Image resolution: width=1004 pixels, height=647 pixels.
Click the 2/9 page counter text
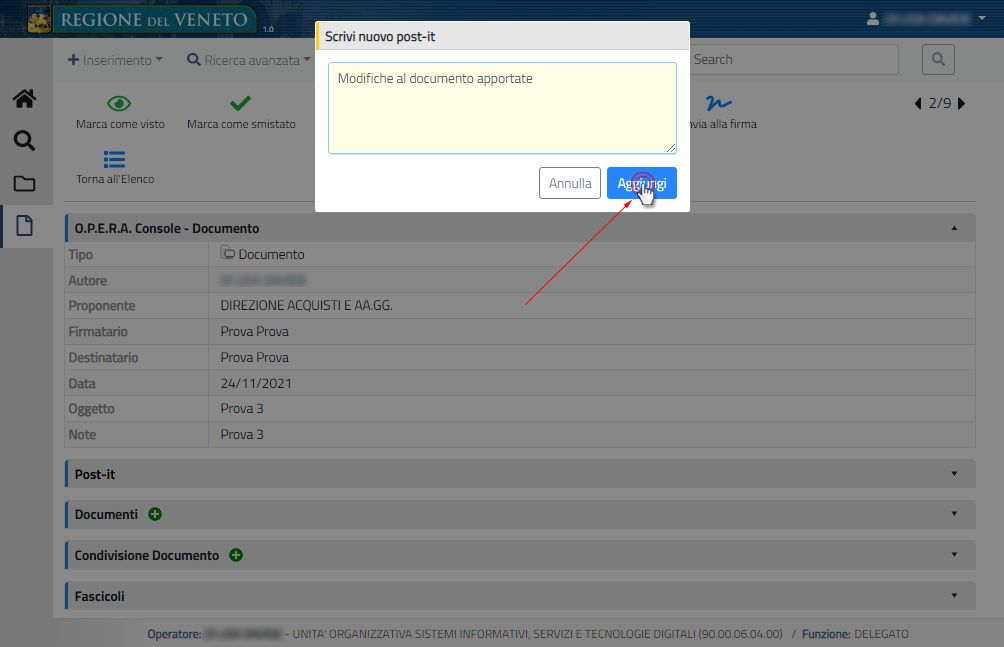tap(940, 103)
